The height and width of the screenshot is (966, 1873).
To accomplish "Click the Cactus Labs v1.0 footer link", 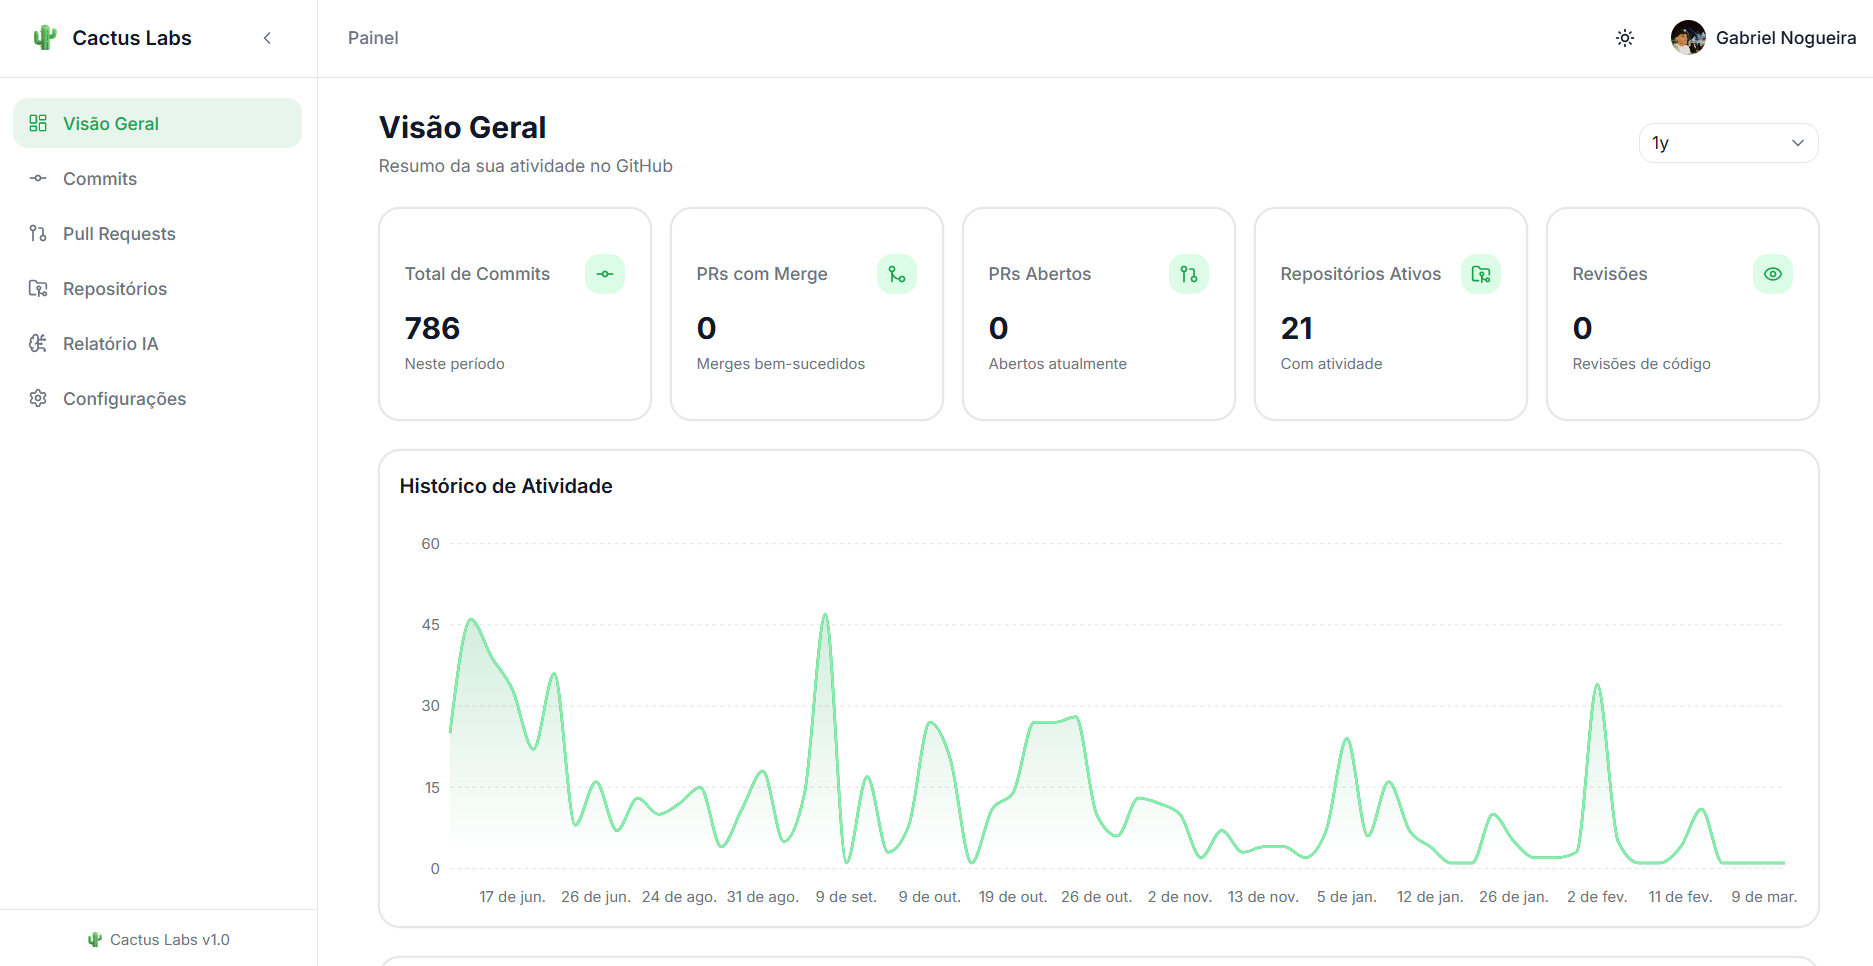I will pos(158,939).
